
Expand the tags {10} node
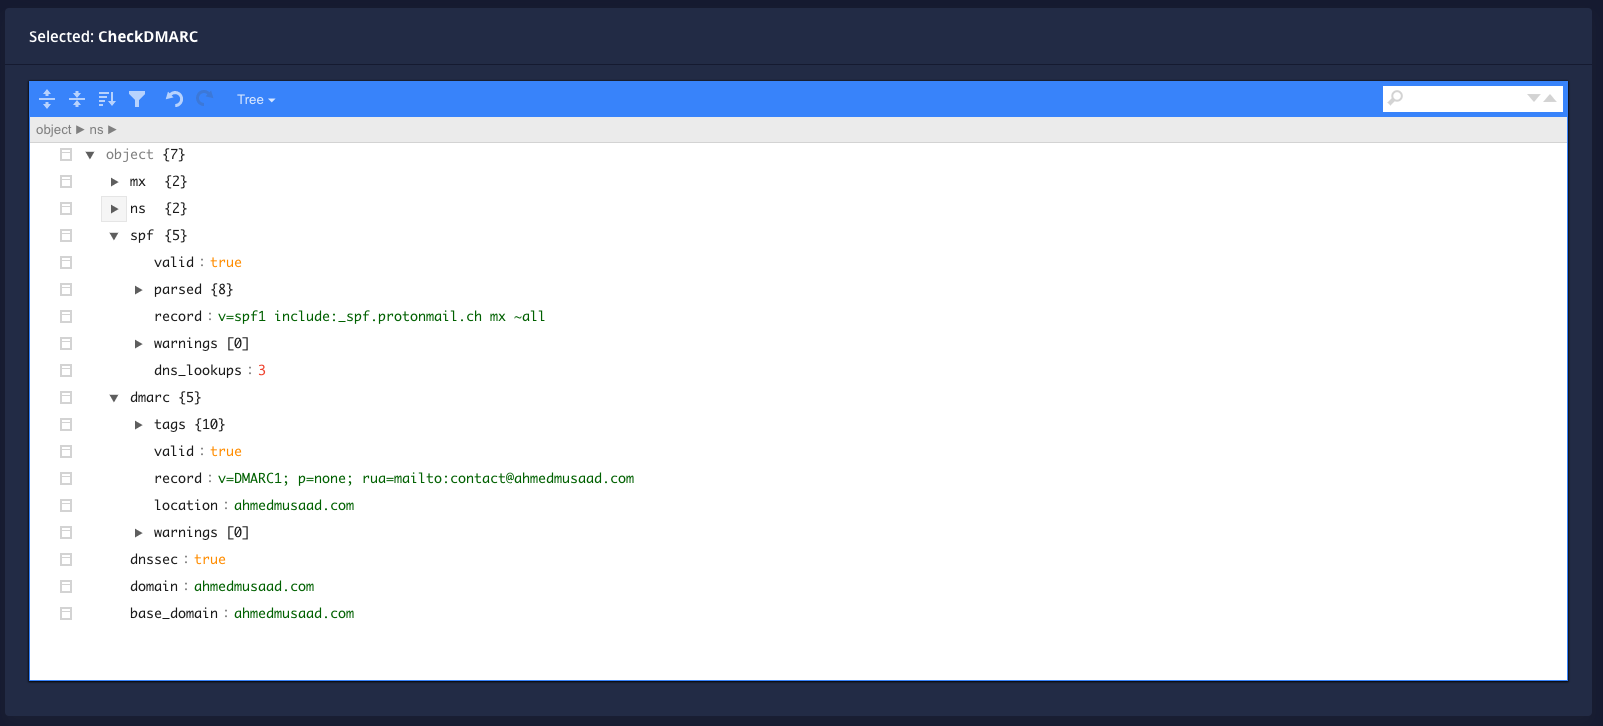pos(138,425)
